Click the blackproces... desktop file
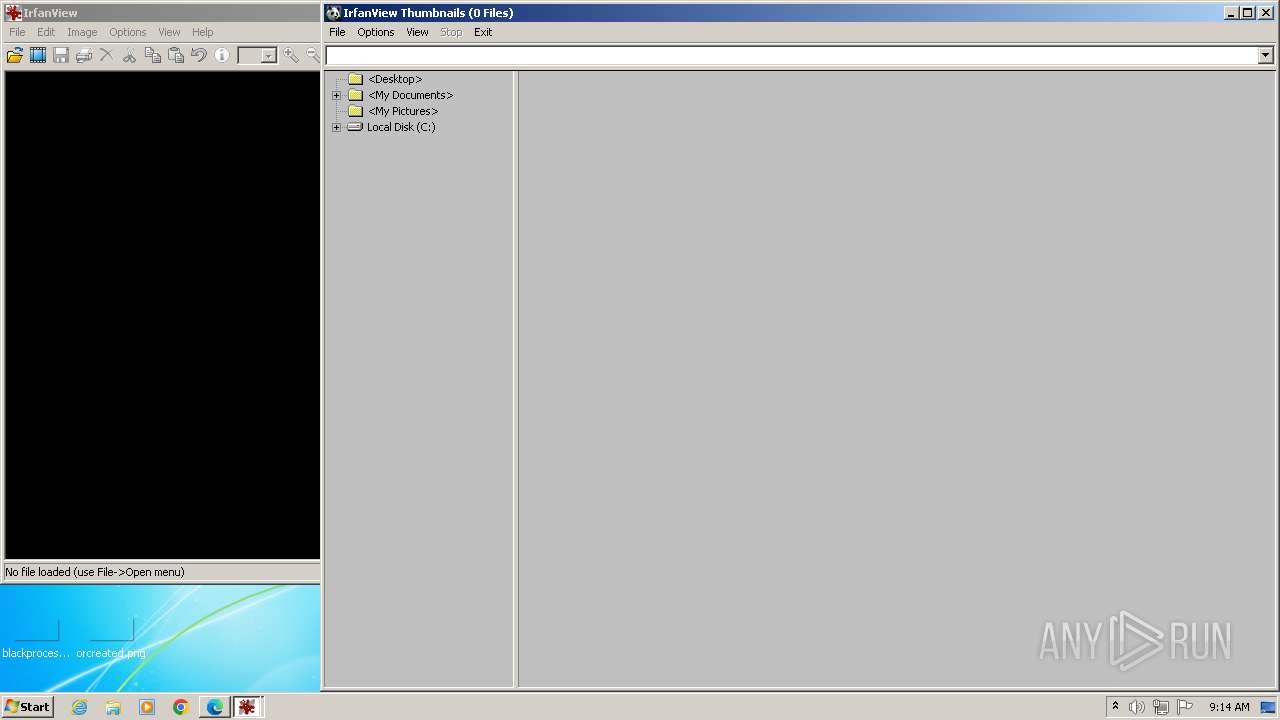This screenshot has height=720, width=1280. click(x=36, y=638)
